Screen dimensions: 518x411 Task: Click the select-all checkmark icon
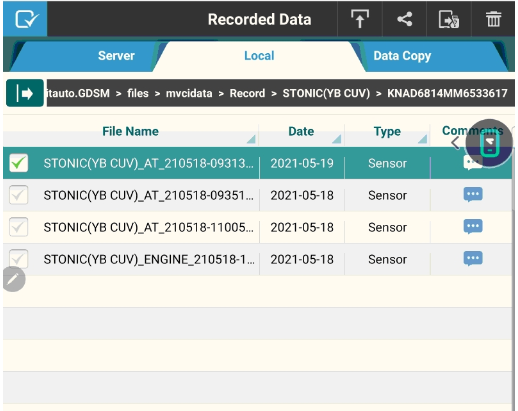(26, 19)
